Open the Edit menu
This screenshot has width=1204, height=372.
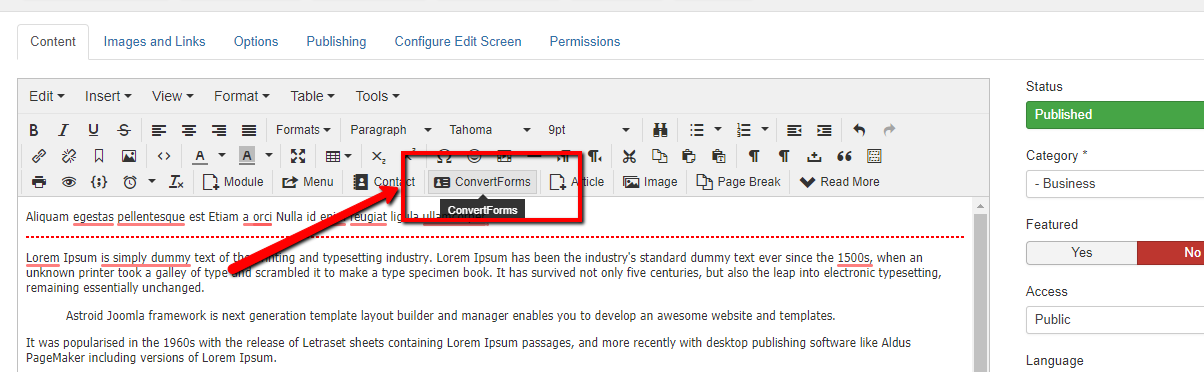click(x=47, y=96)
